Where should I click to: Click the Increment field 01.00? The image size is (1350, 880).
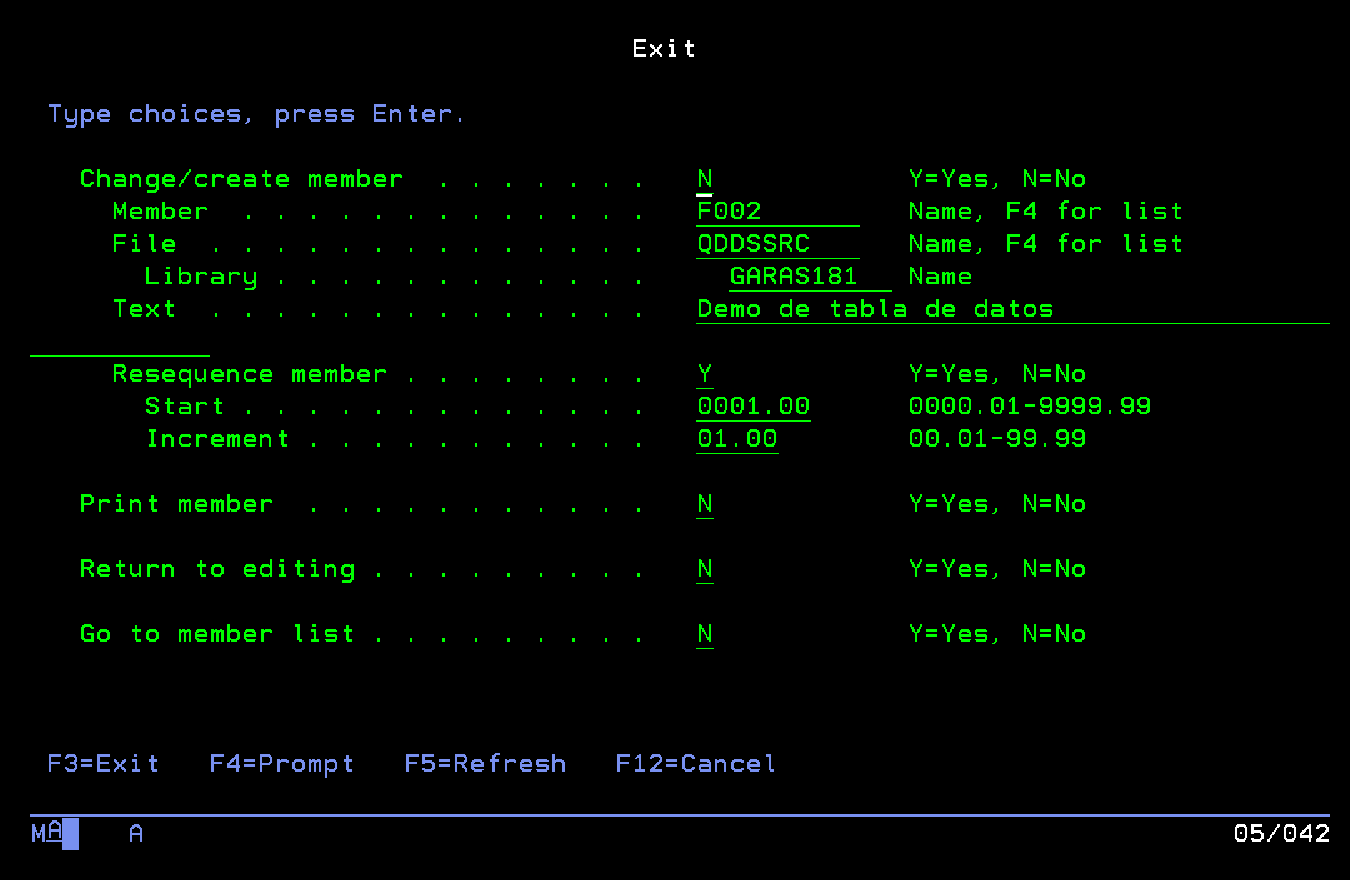click(737, 439)
